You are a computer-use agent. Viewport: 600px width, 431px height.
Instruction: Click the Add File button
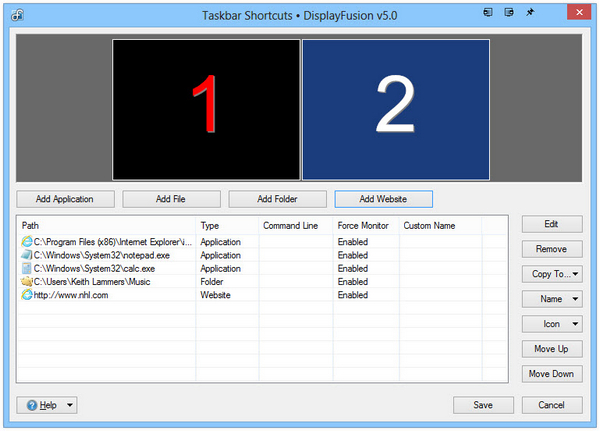tap(171, 199)
